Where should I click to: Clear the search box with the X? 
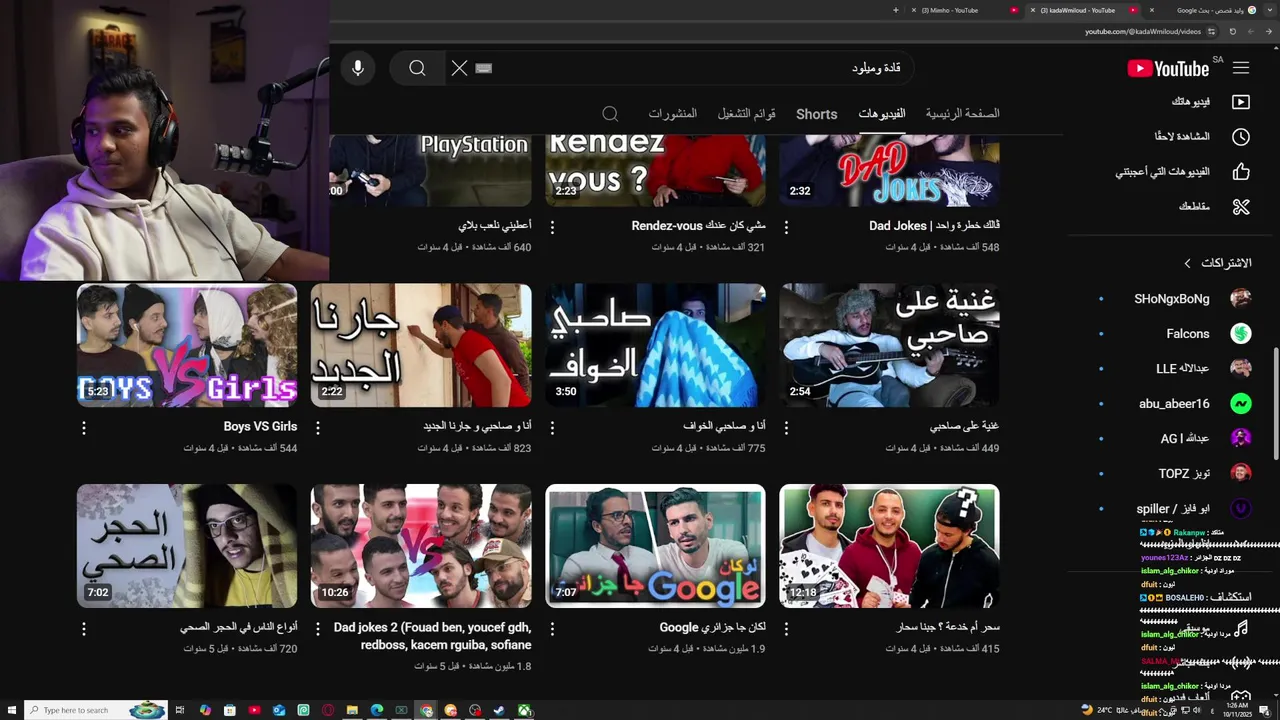pyautogui.click(x=459, y=68)
